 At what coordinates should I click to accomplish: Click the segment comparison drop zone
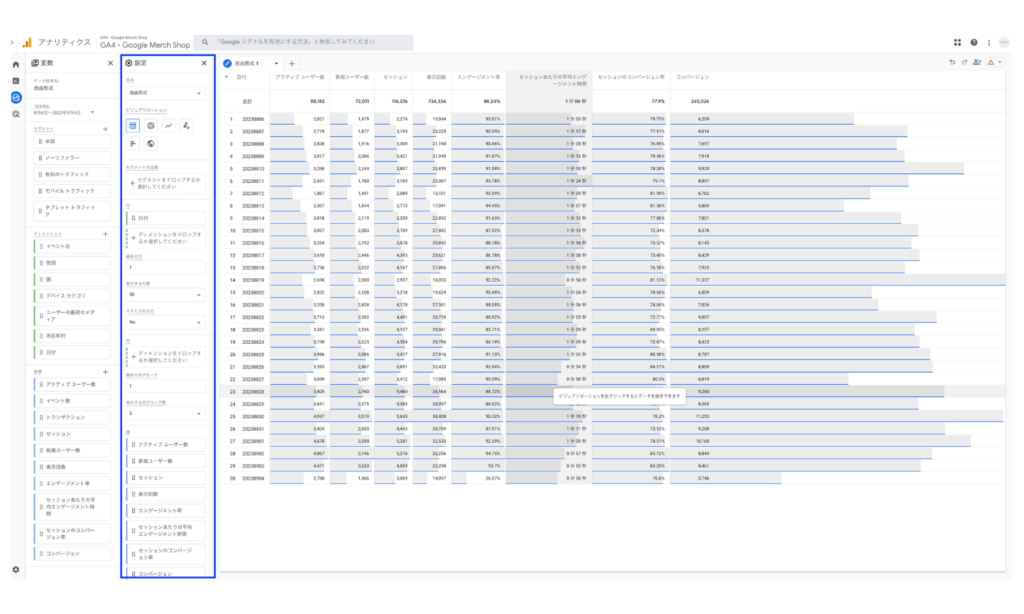click(x=165, y=184)
